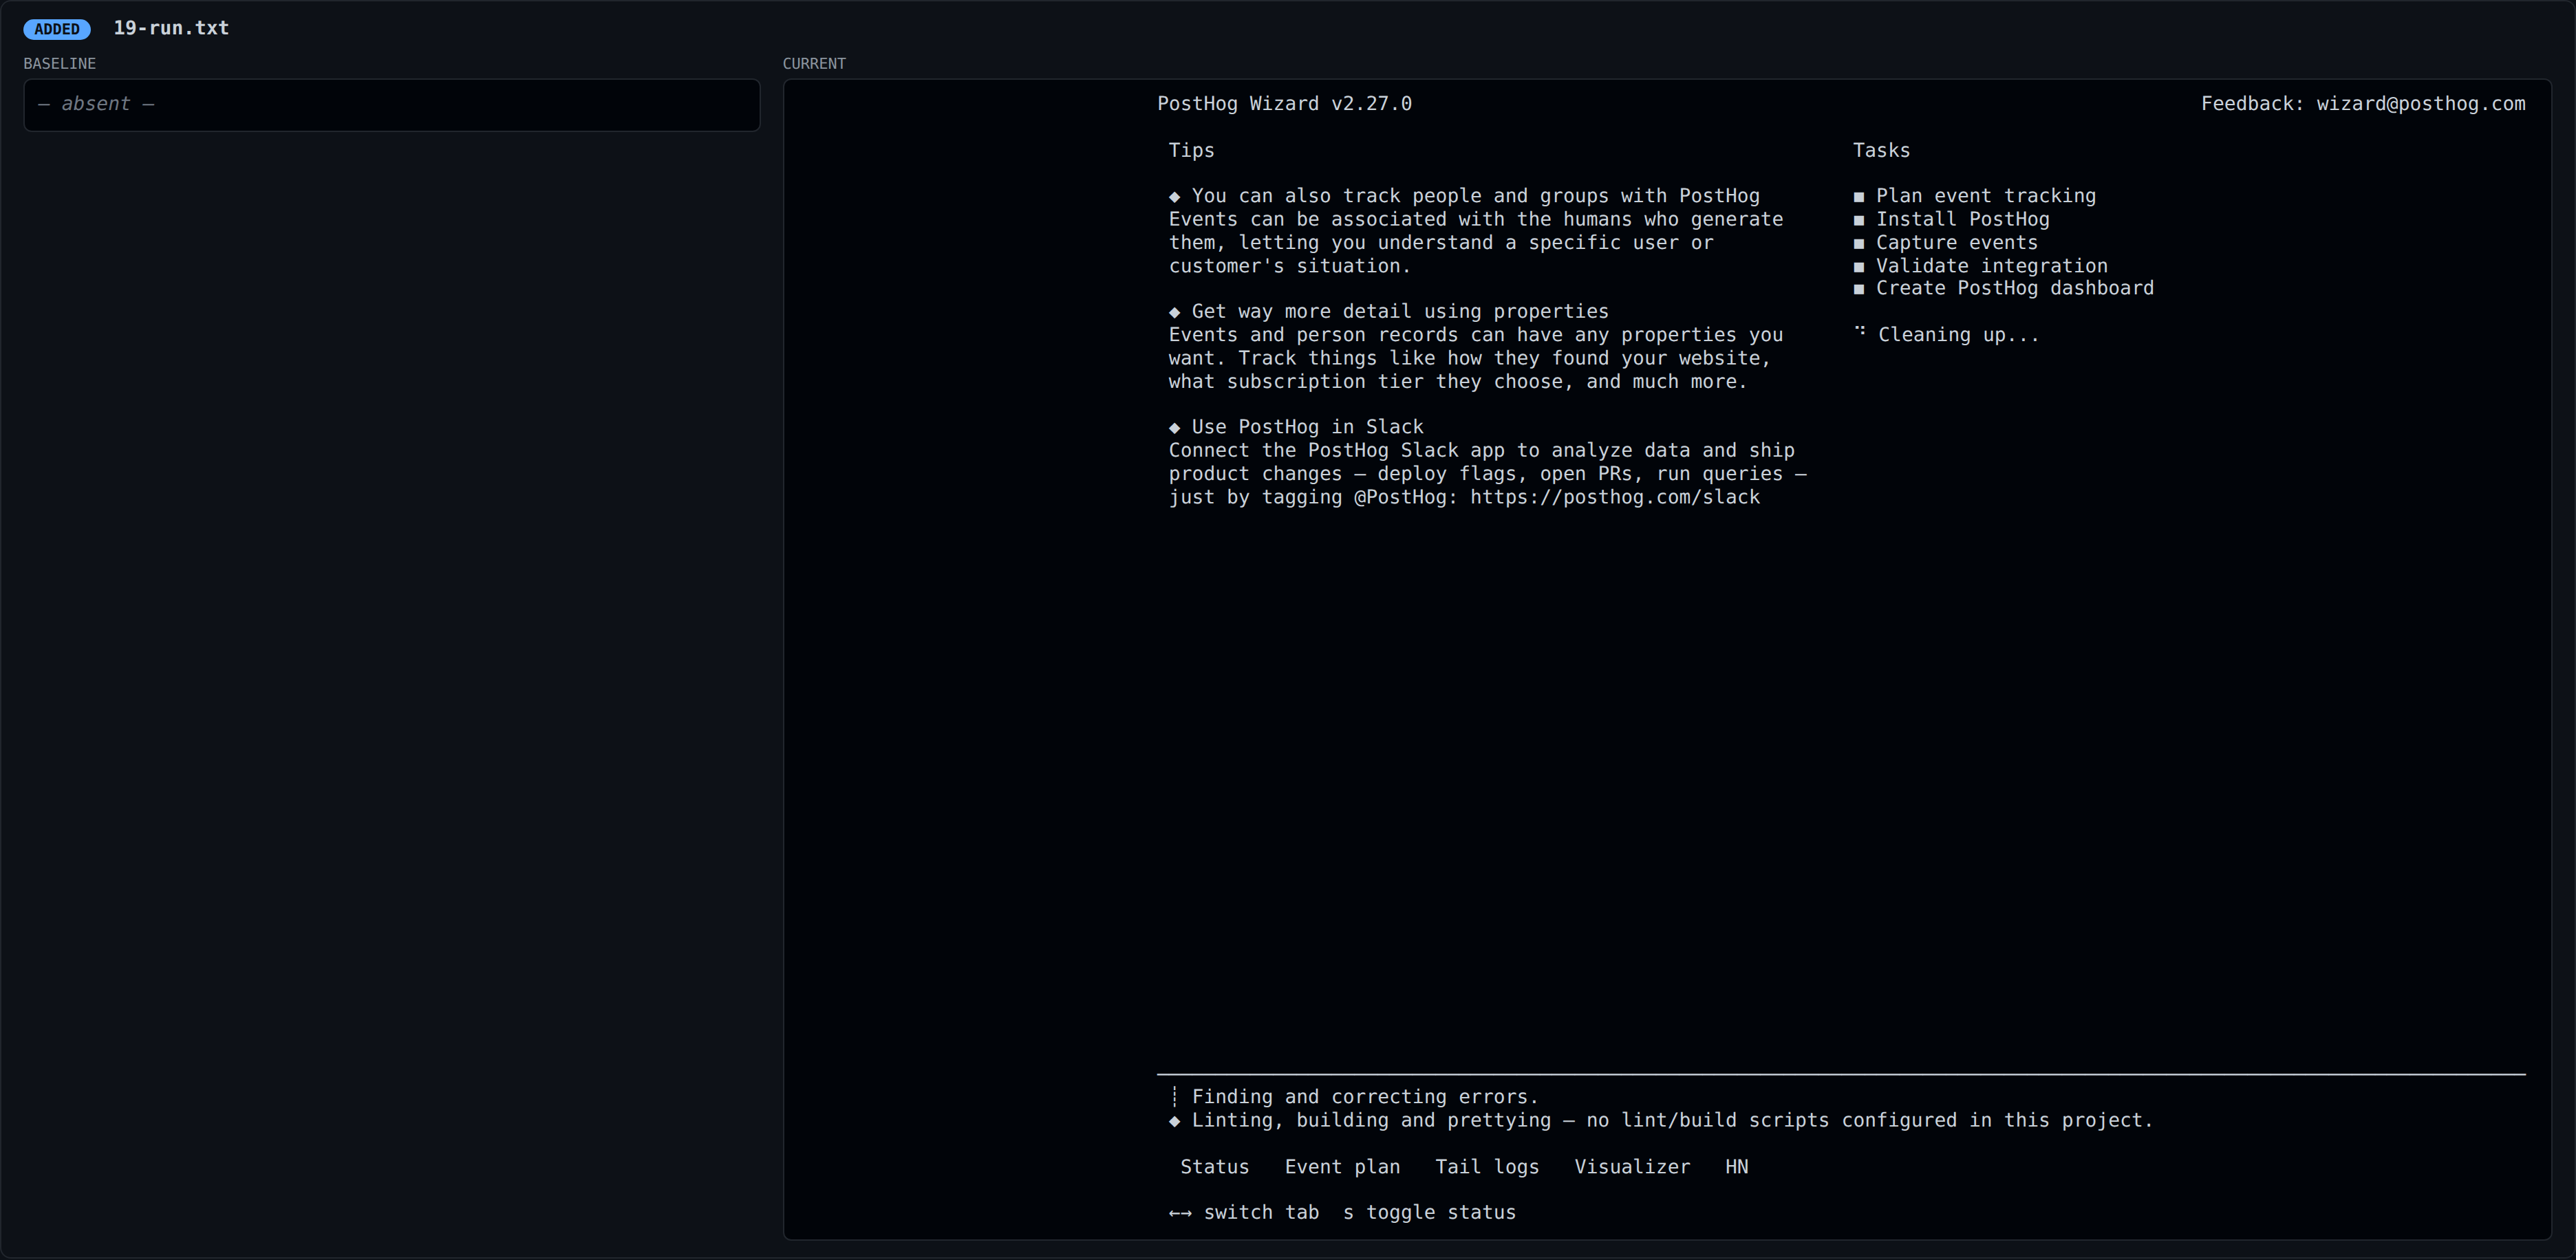Click the Validate integration task
The image size is (2576, 1260).
point(1991,266)
